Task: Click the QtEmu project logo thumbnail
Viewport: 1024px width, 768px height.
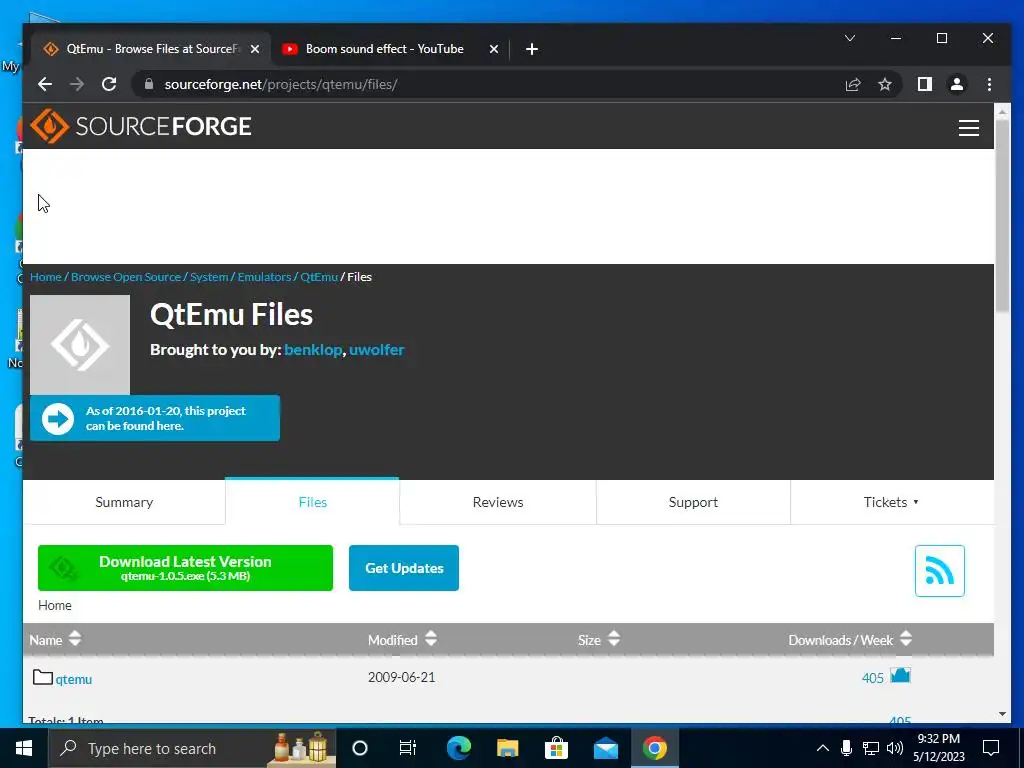Action: (x=80, y=345)
